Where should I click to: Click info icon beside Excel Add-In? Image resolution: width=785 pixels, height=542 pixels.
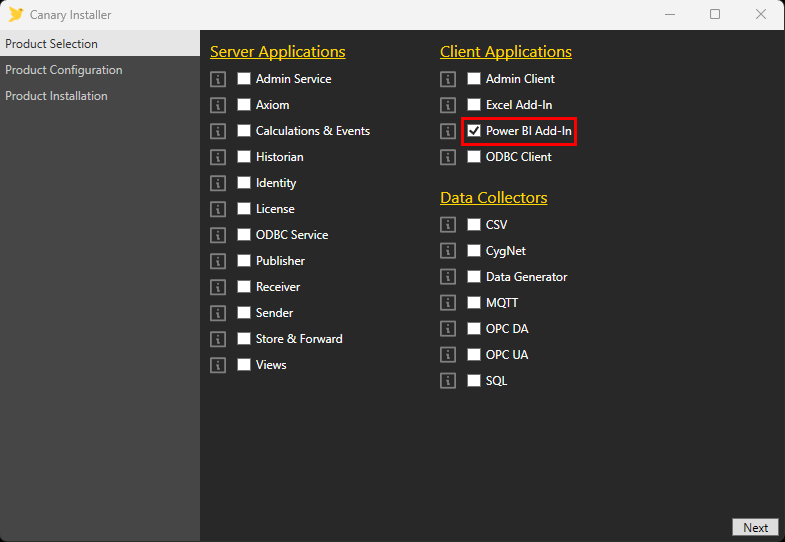tap(448, 105)
